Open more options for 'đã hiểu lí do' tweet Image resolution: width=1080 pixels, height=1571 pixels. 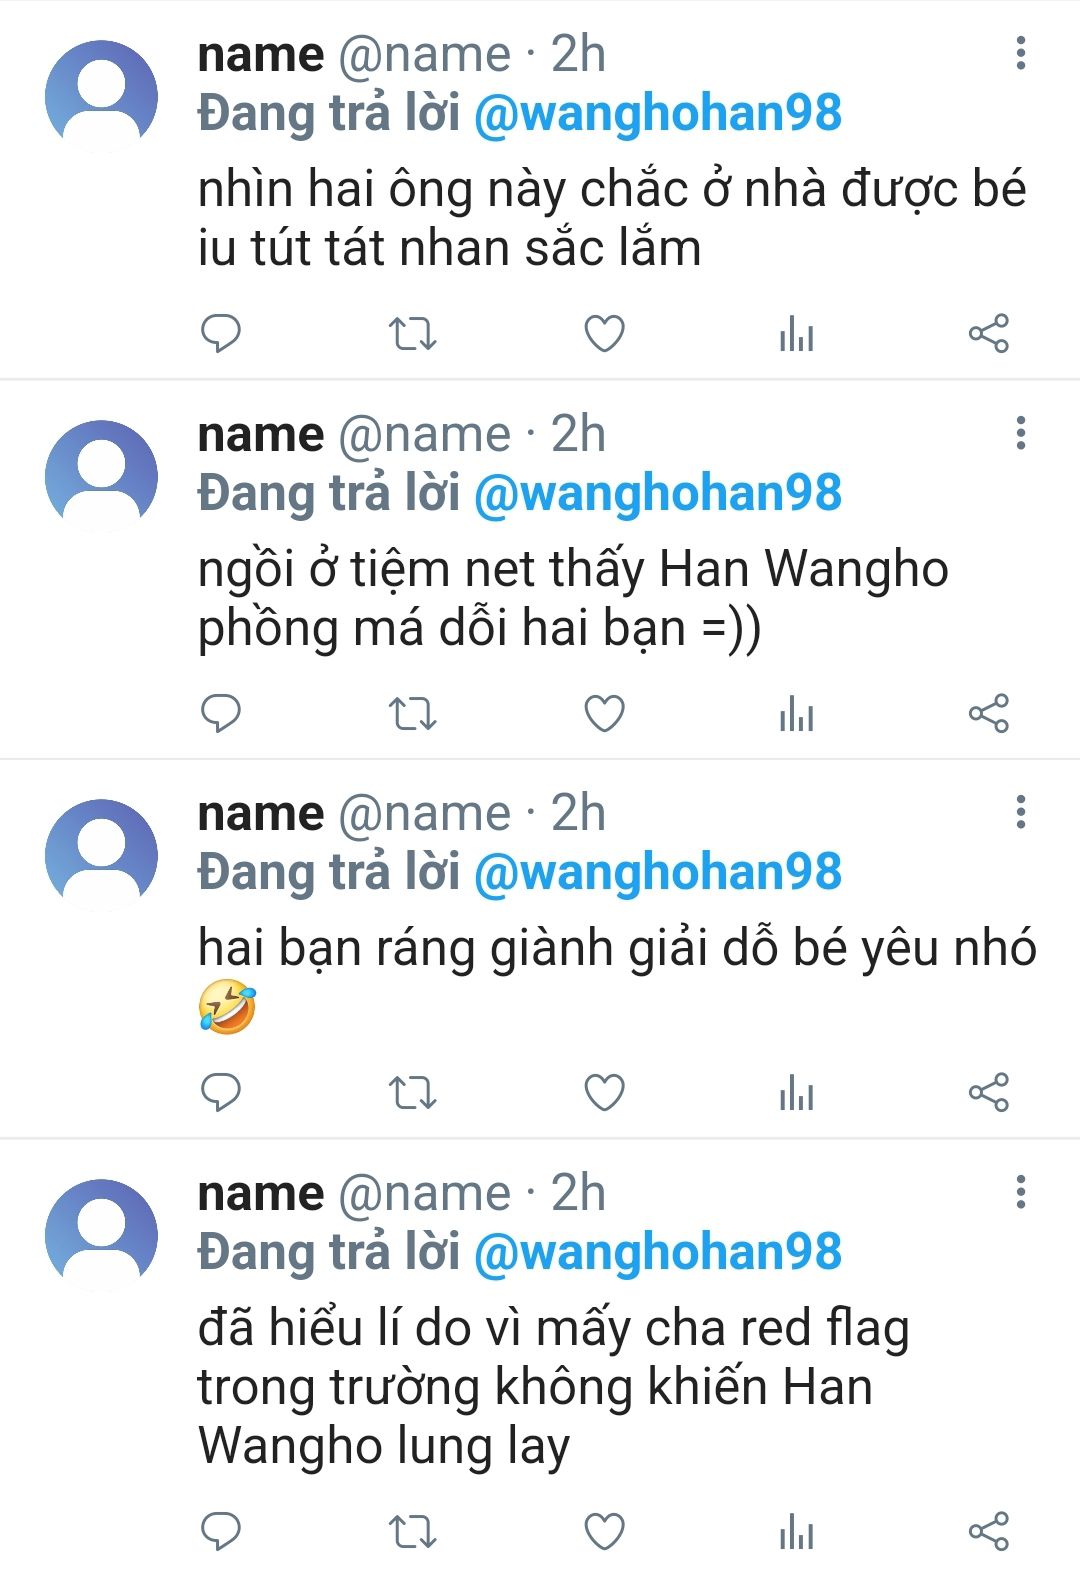click(x=1020, y=1192)
